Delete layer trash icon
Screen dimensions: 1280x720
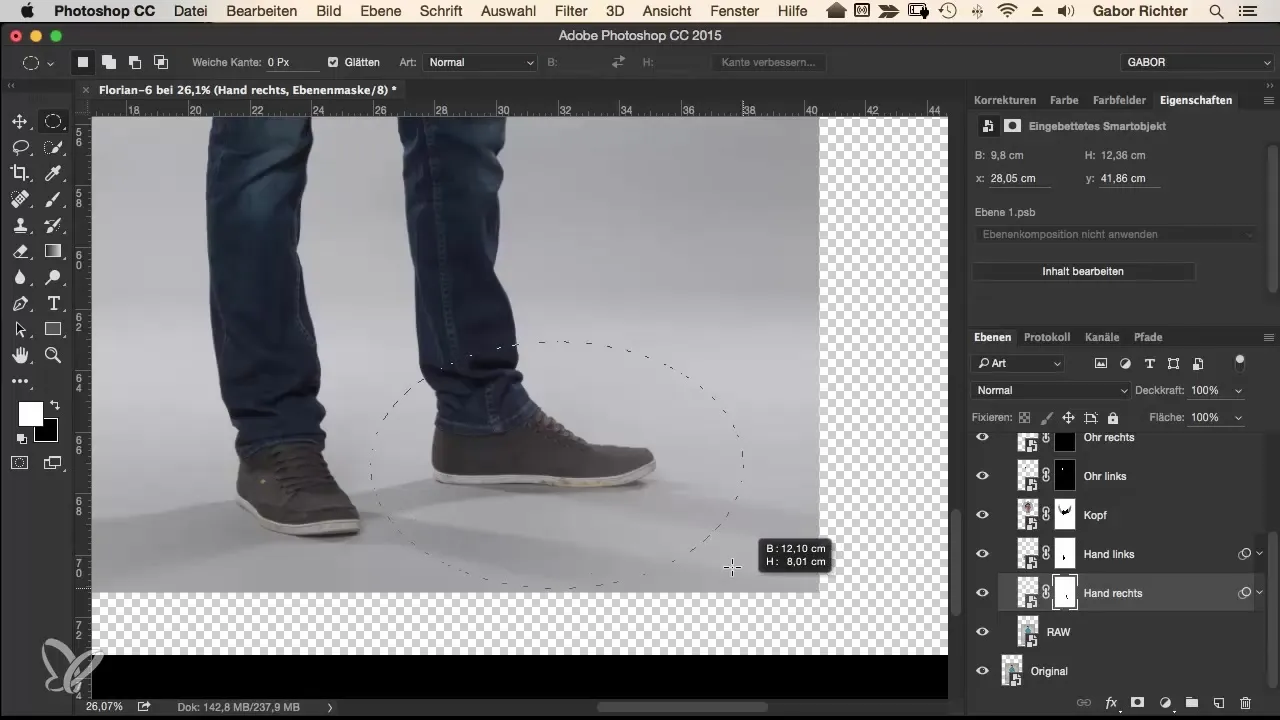1245,703
